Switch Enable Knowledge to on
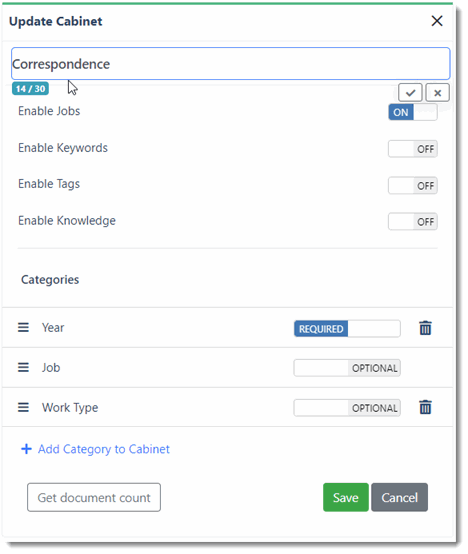Viewport: 468px width, 554px height. tap(413, 222)
